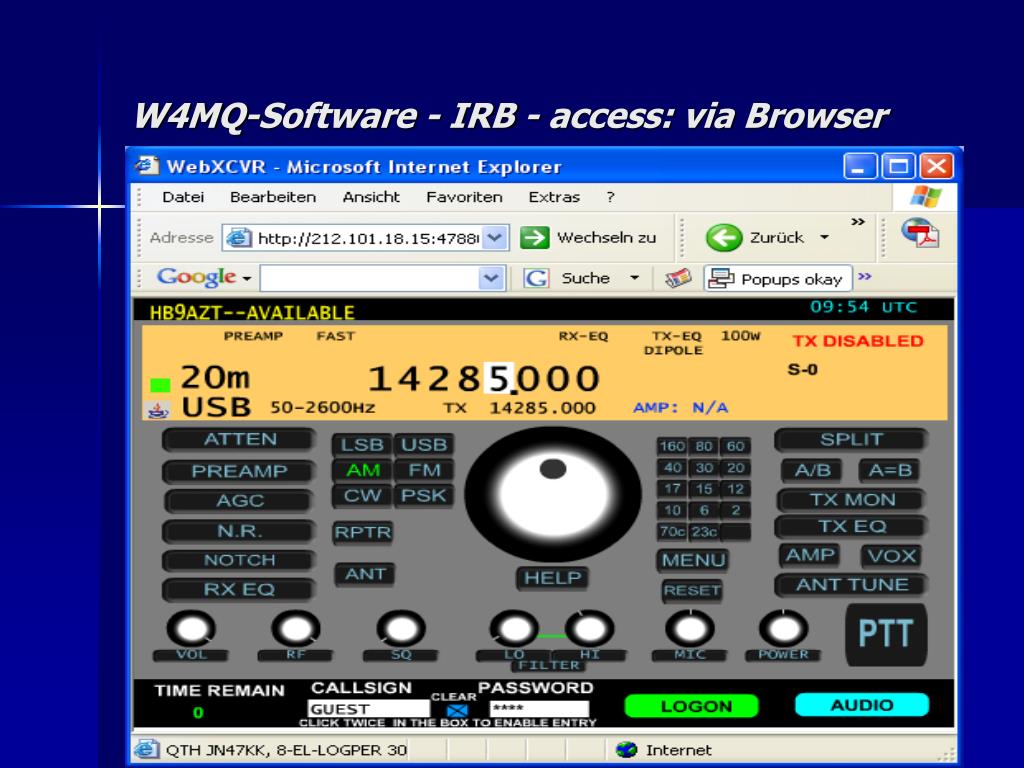Select LSB mode
Viewport: 1024px width, 768px height.
[x=362, y=445]
